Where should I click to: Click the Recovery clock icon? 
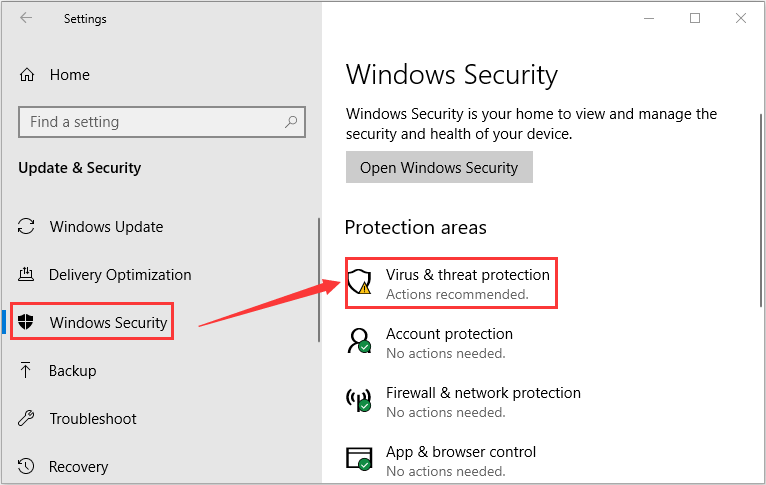(26, 466)
